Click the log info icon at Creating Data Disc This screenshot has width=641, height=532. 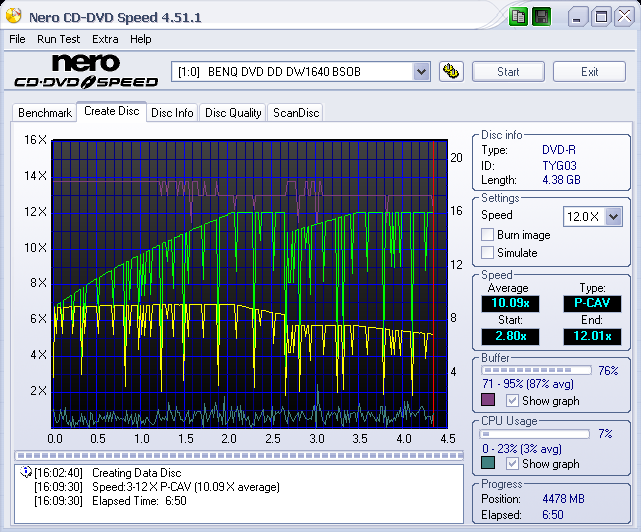point(26,473)
